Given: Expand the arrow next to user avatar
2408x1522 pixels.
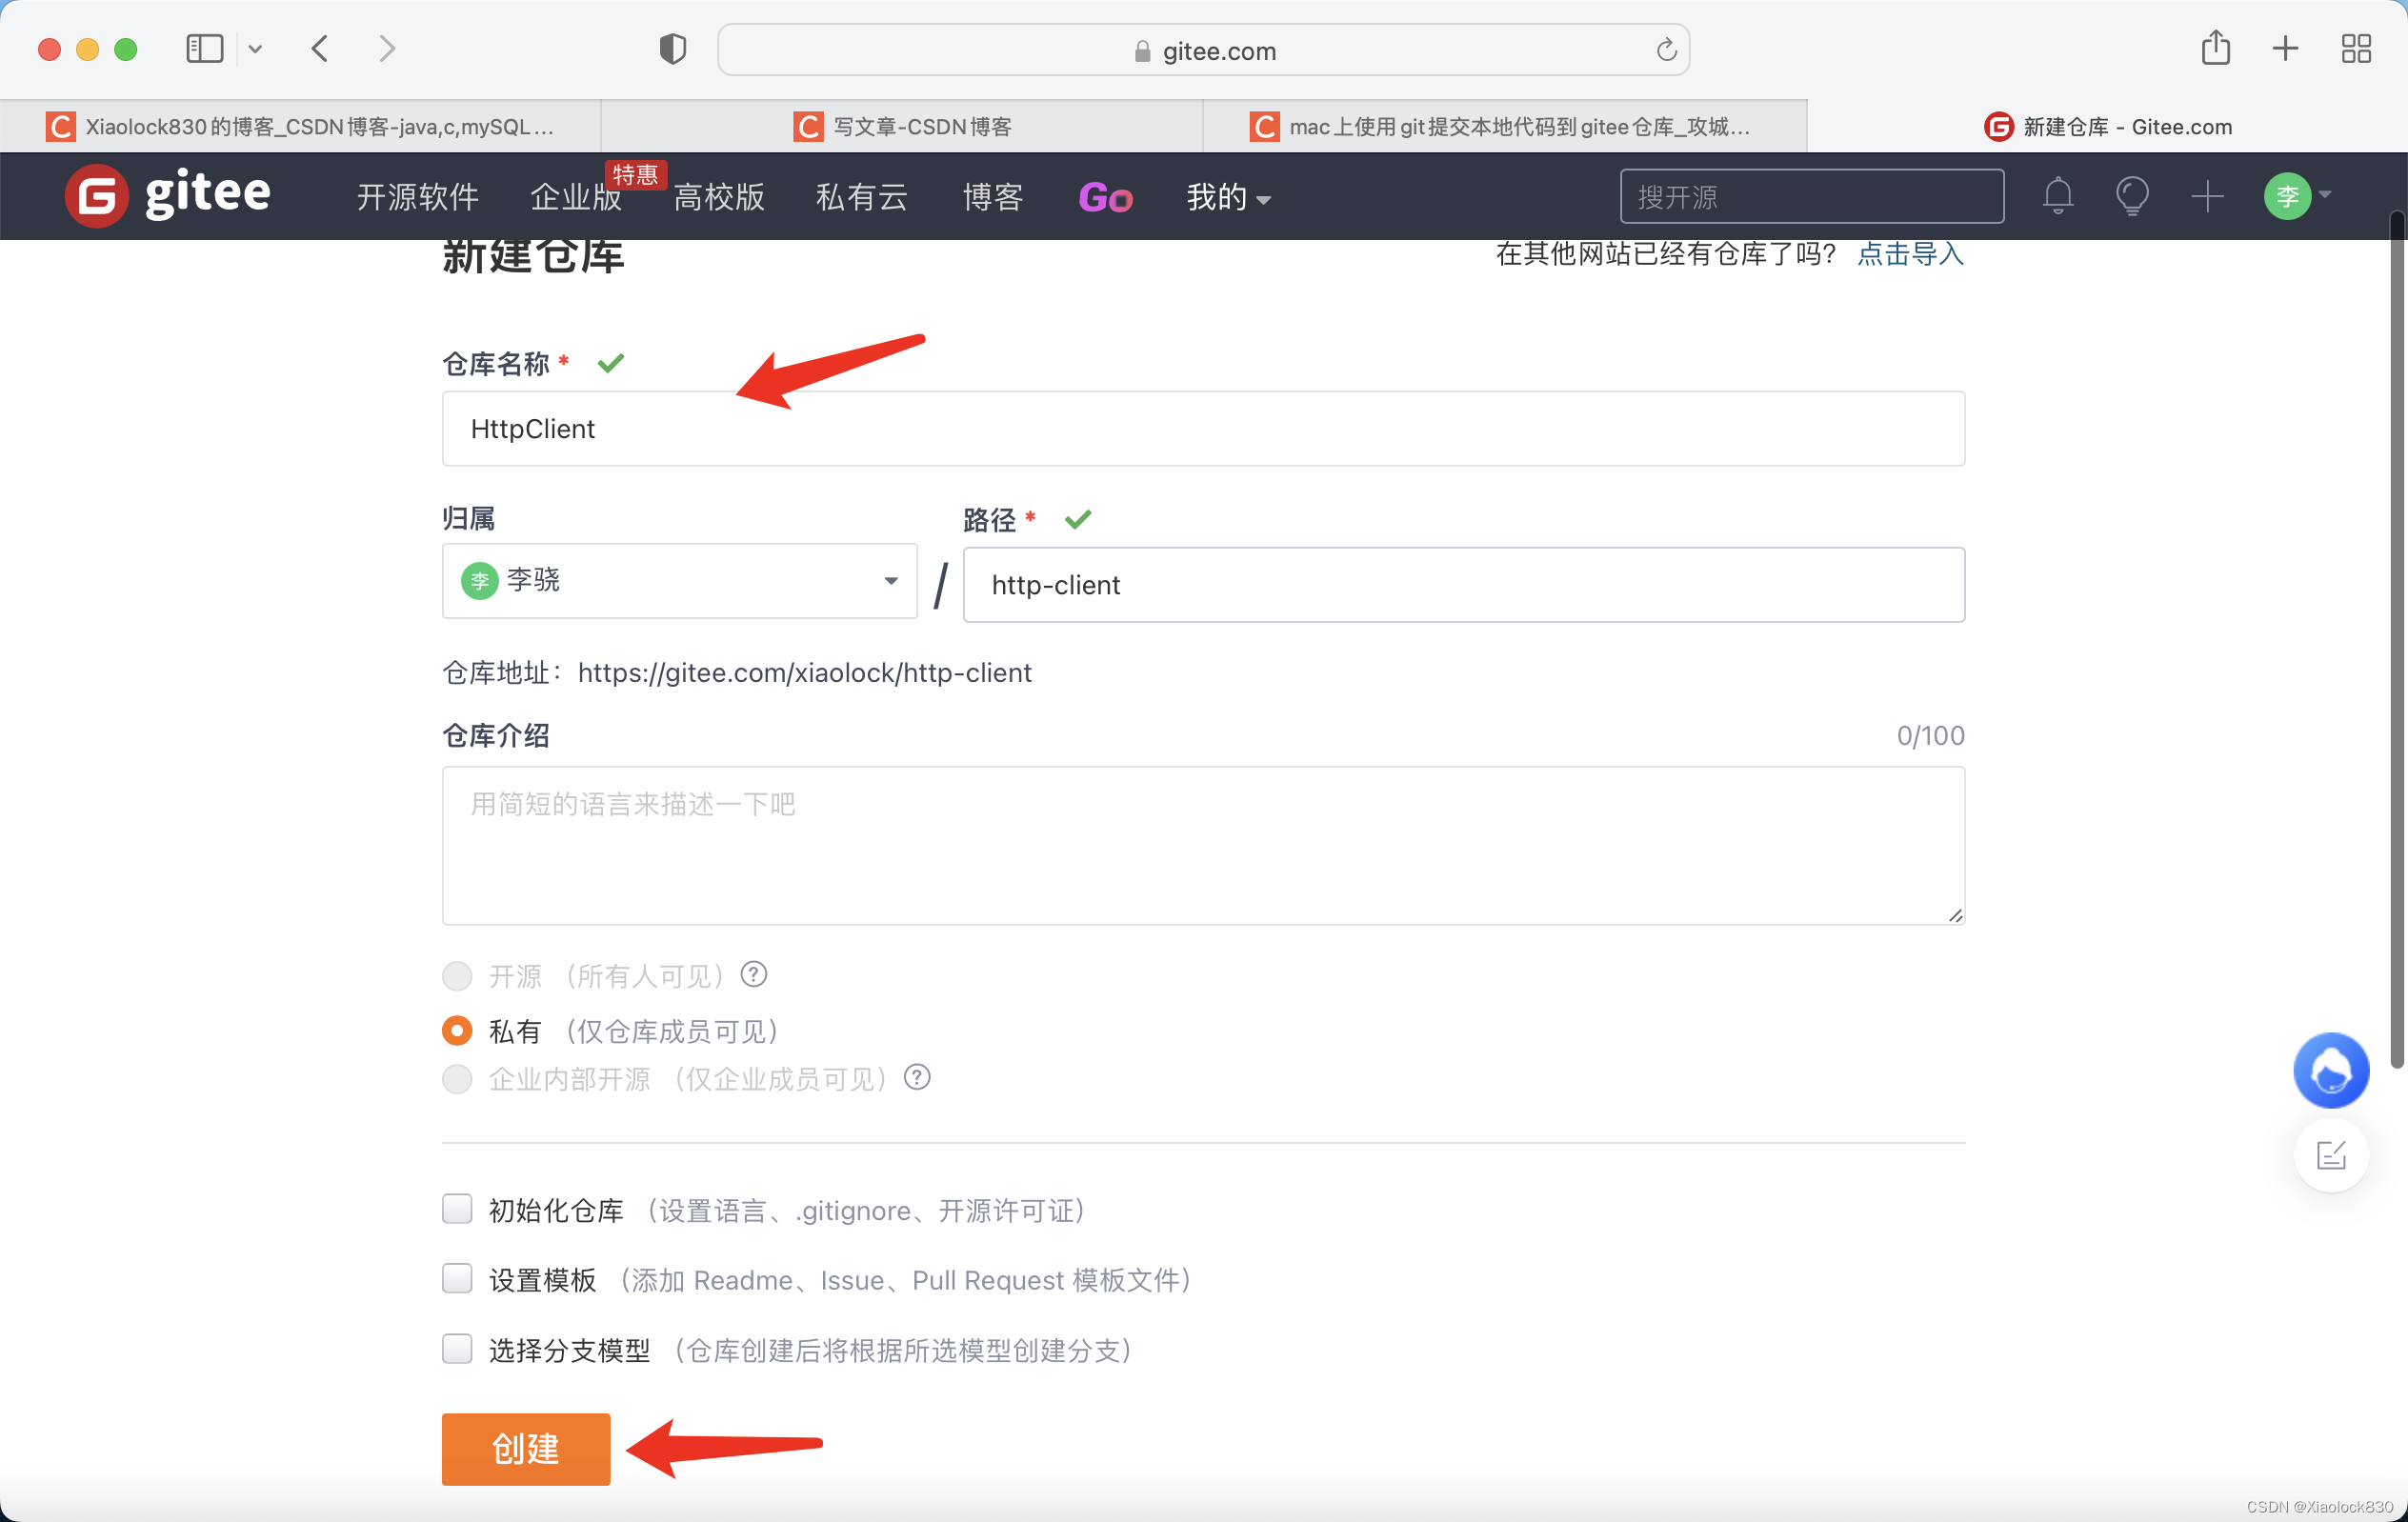Looking at the screenshot, I should (2324, 195).
